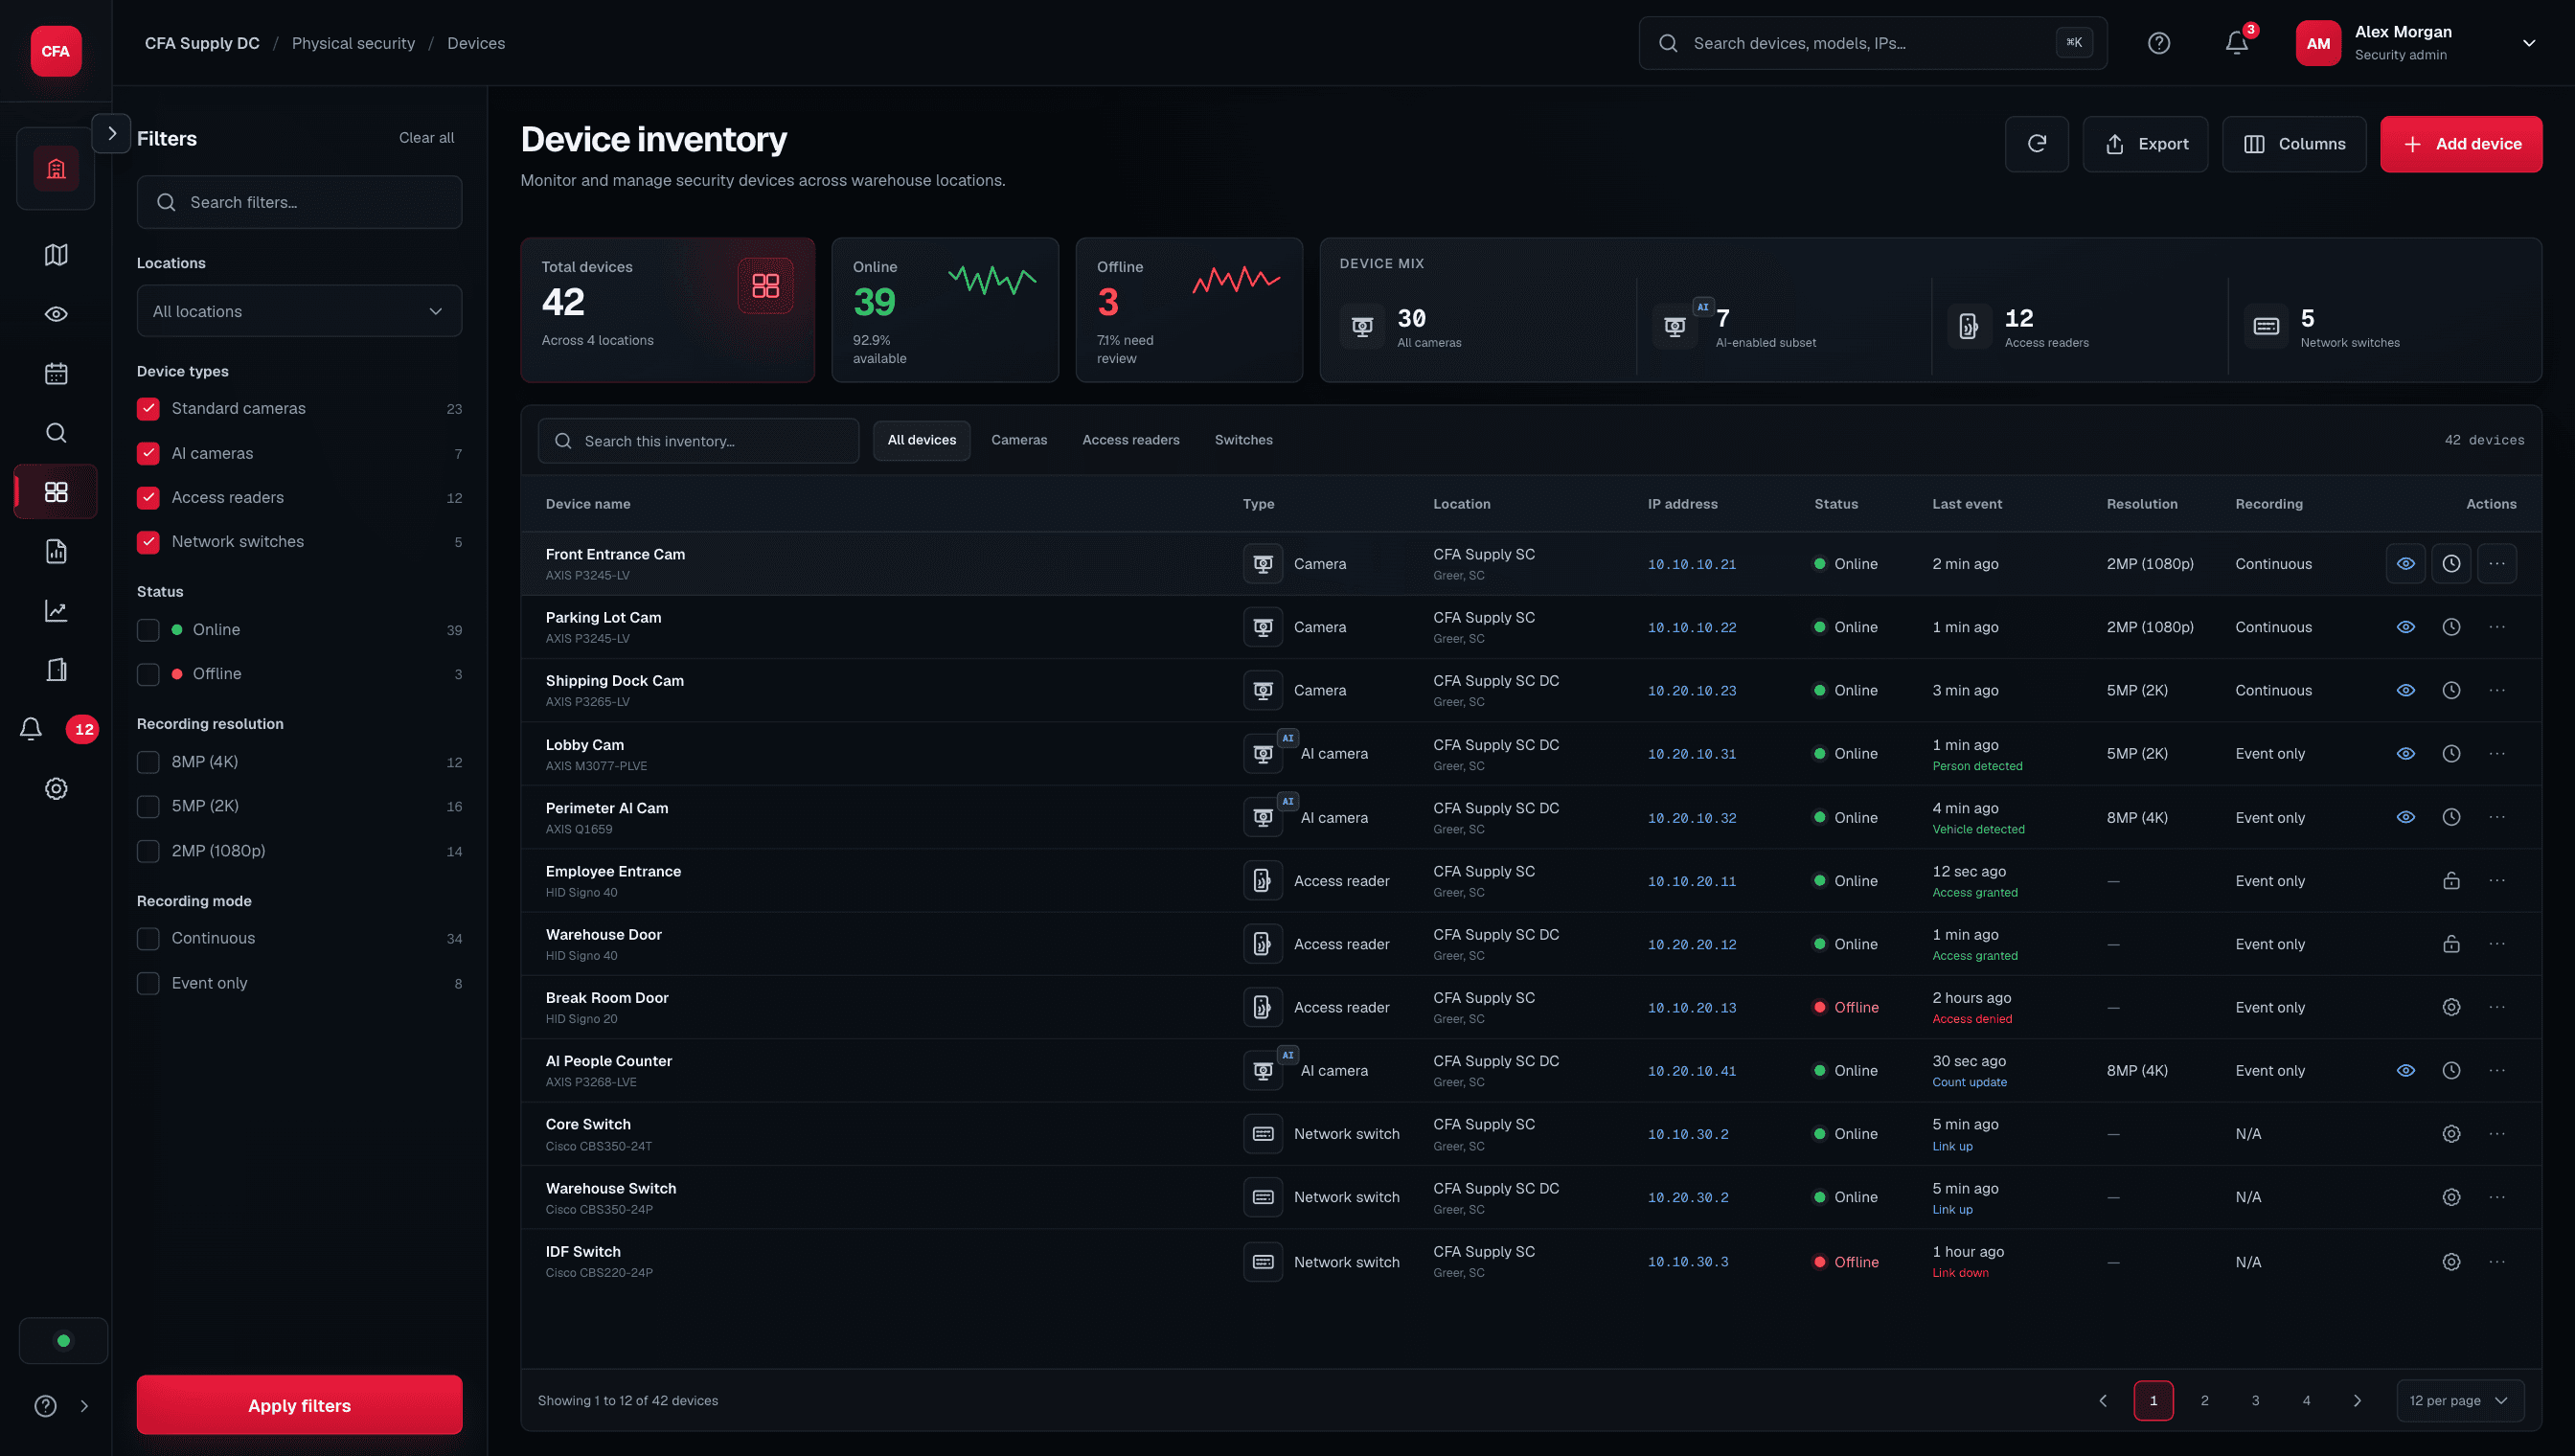Click the Add device button
This screenshot has width=2575, height=1456.
click(2460, 144)
